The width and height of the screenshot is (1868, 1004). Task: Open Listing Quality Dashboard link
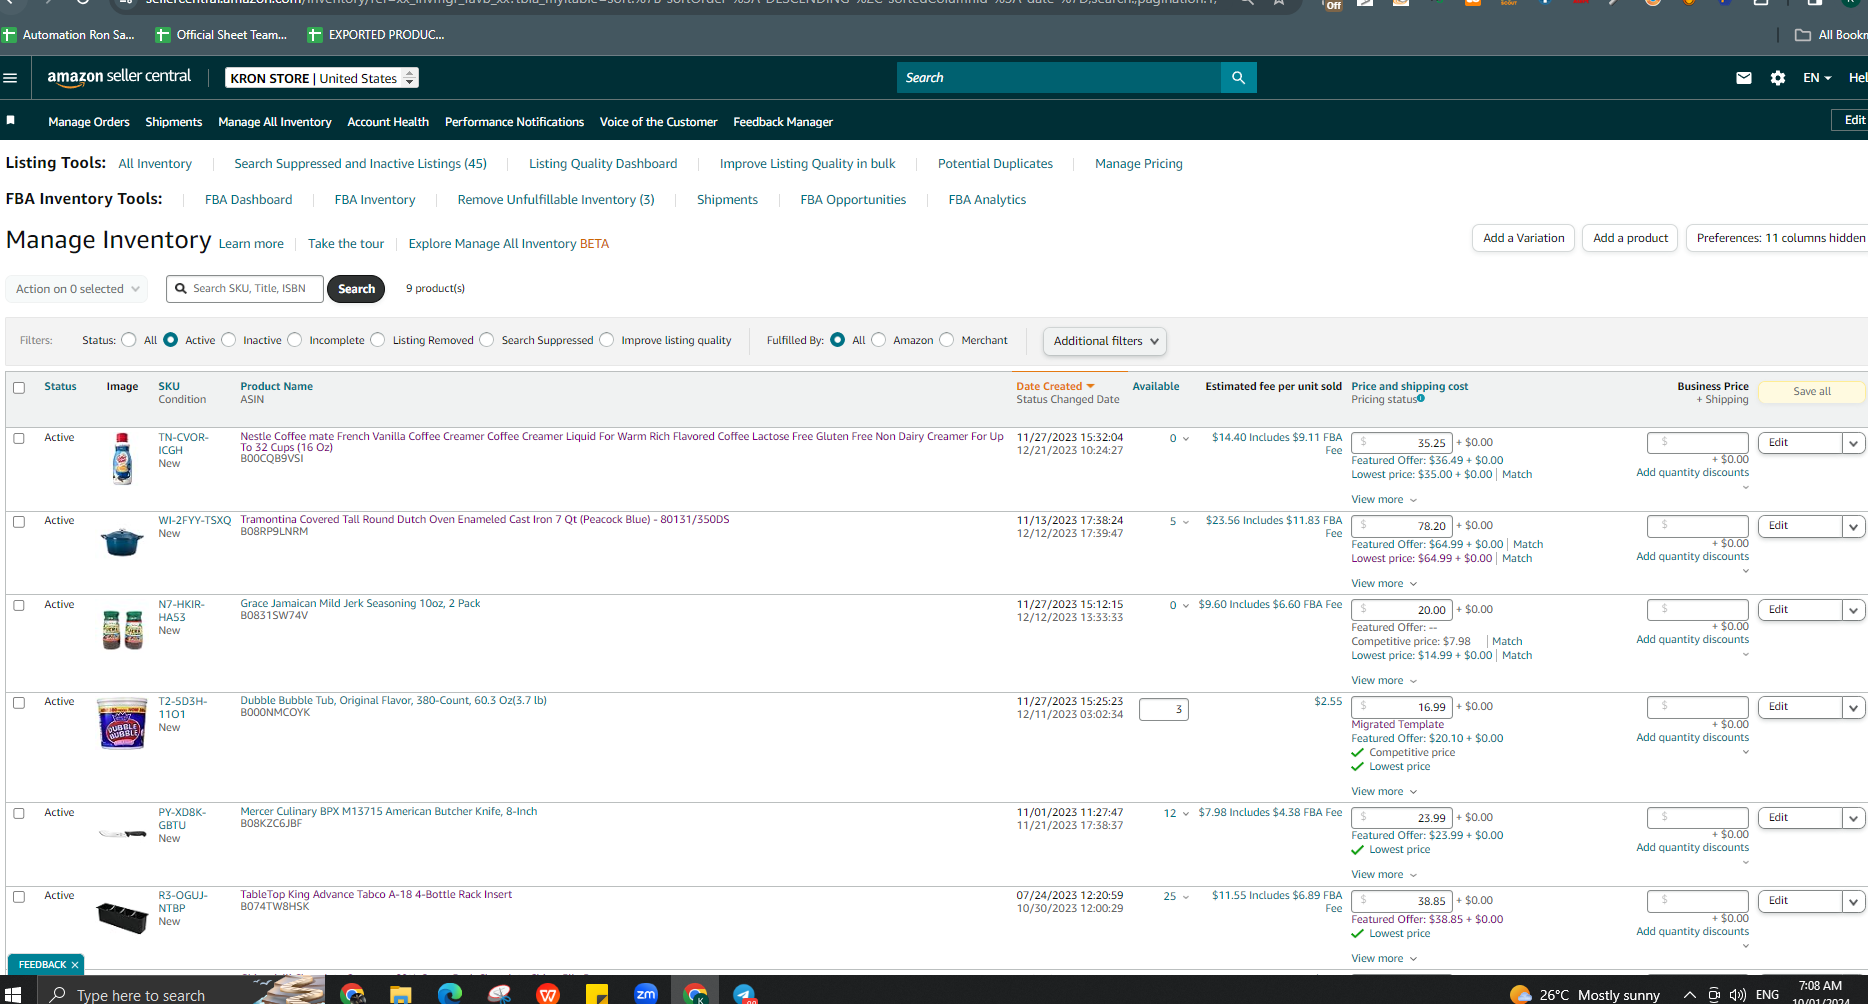[x=603, y=164]
